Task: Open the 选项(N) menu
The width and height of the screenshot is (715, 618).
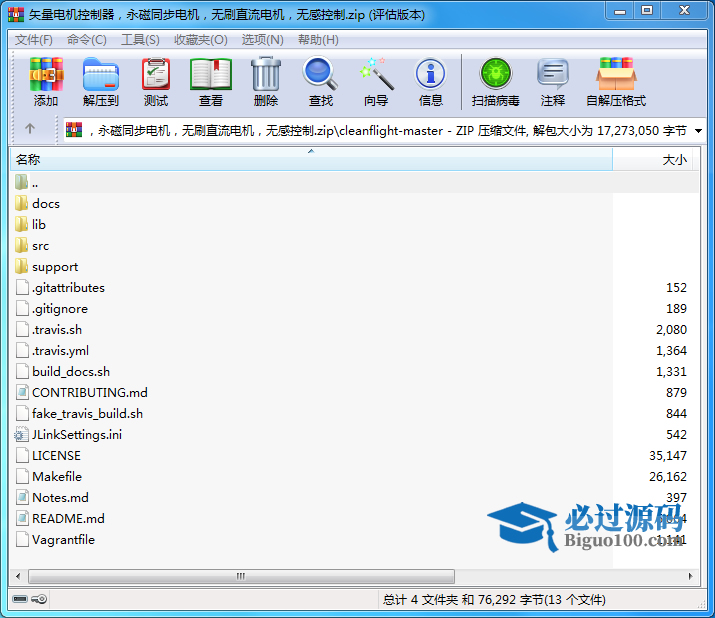Action: point(263,40)
